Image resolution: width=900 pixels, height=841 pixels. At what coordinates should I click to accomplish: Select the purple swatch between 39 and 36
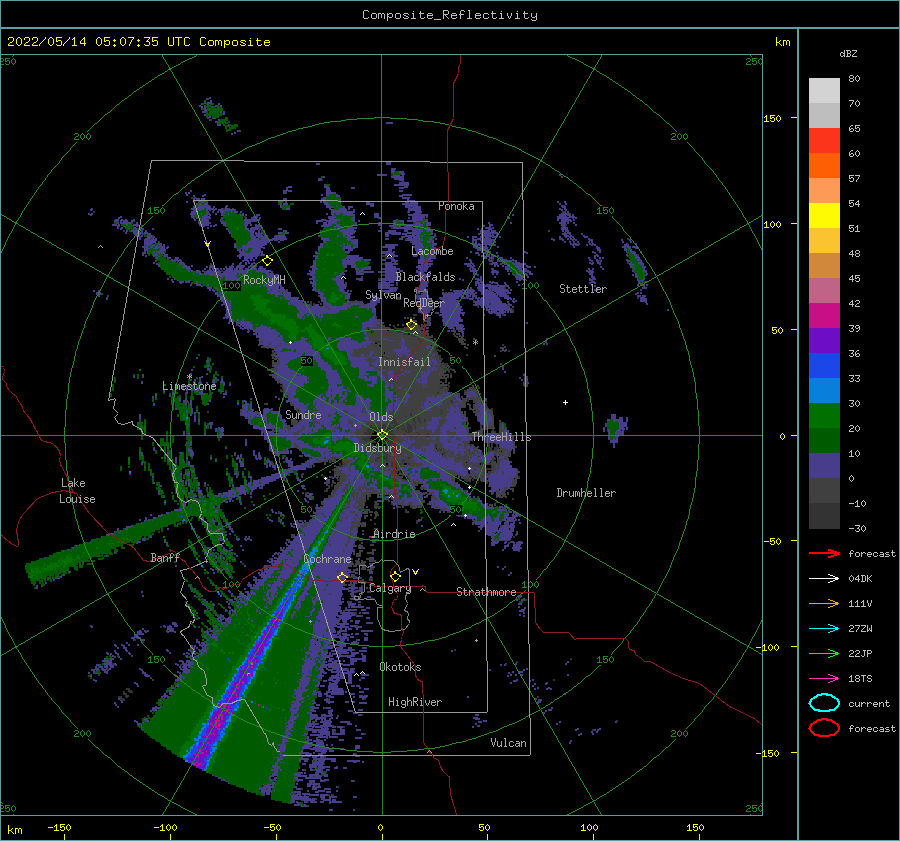(x=824, y=341)
